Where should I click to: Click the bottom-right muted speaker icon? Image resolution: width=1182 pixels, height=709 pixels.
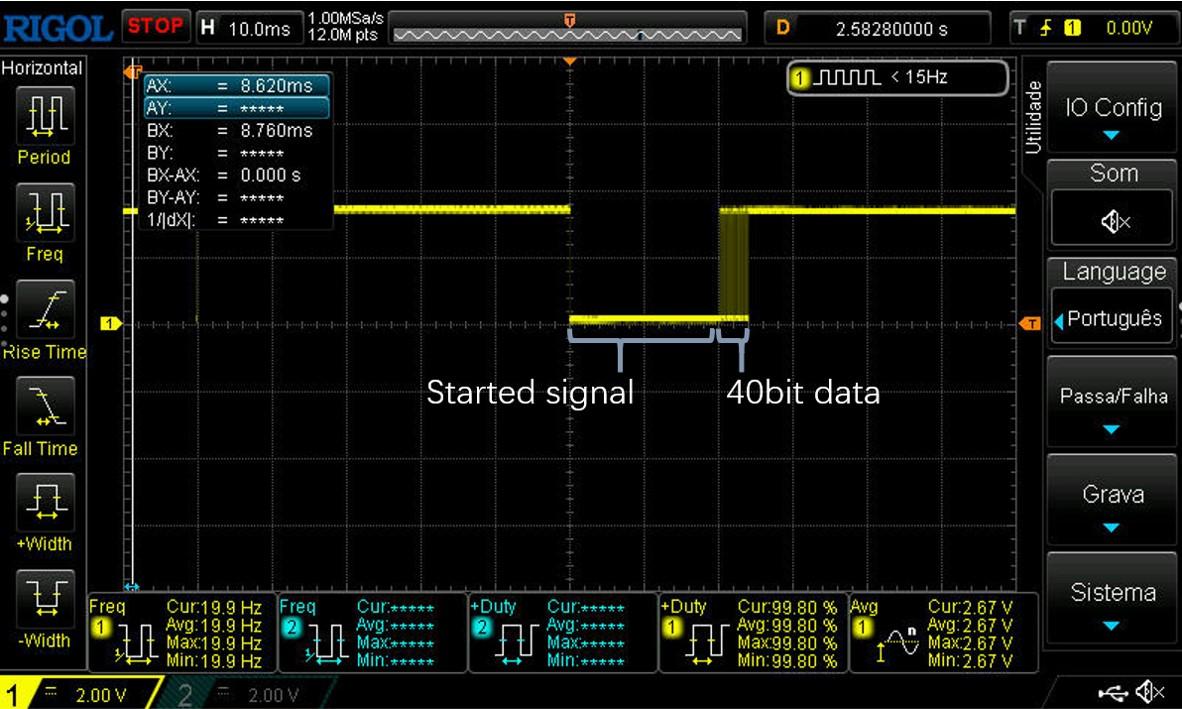(1150, 692)
